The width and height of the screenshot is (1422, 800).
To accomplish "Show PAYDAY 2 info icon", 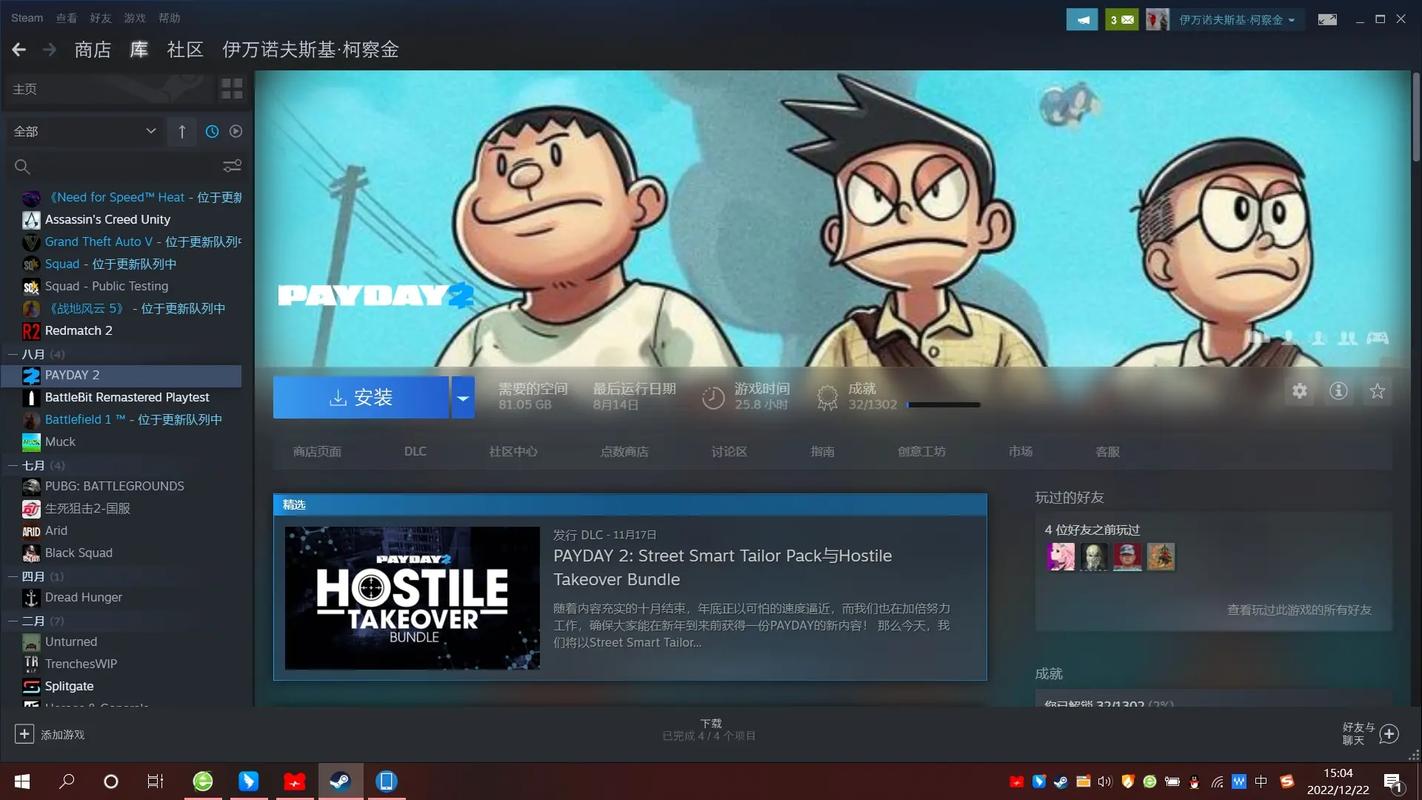I will point(1338,391).
